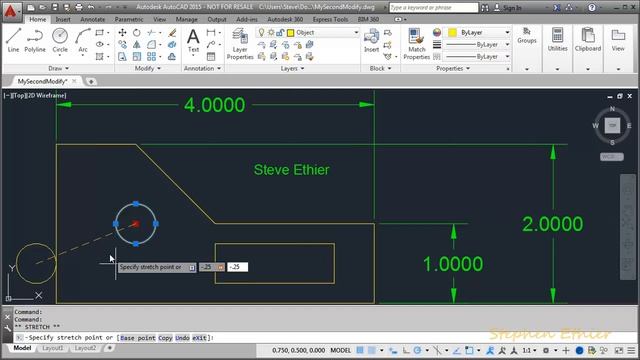Expand the Properties panel dropdown
Image resolution: width=640 pixels, height=360 pixels.
pyautogui.click(x=453, y=69)
